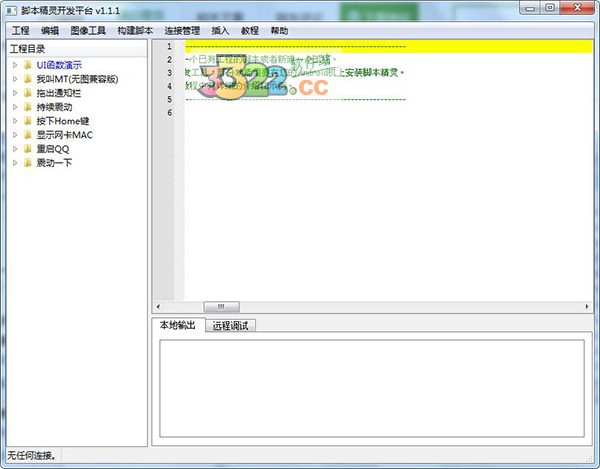The height and width of the screenshot is (469, 600).
Task: Open the 构建脚本 menu
Action: (x=135, y=31)
